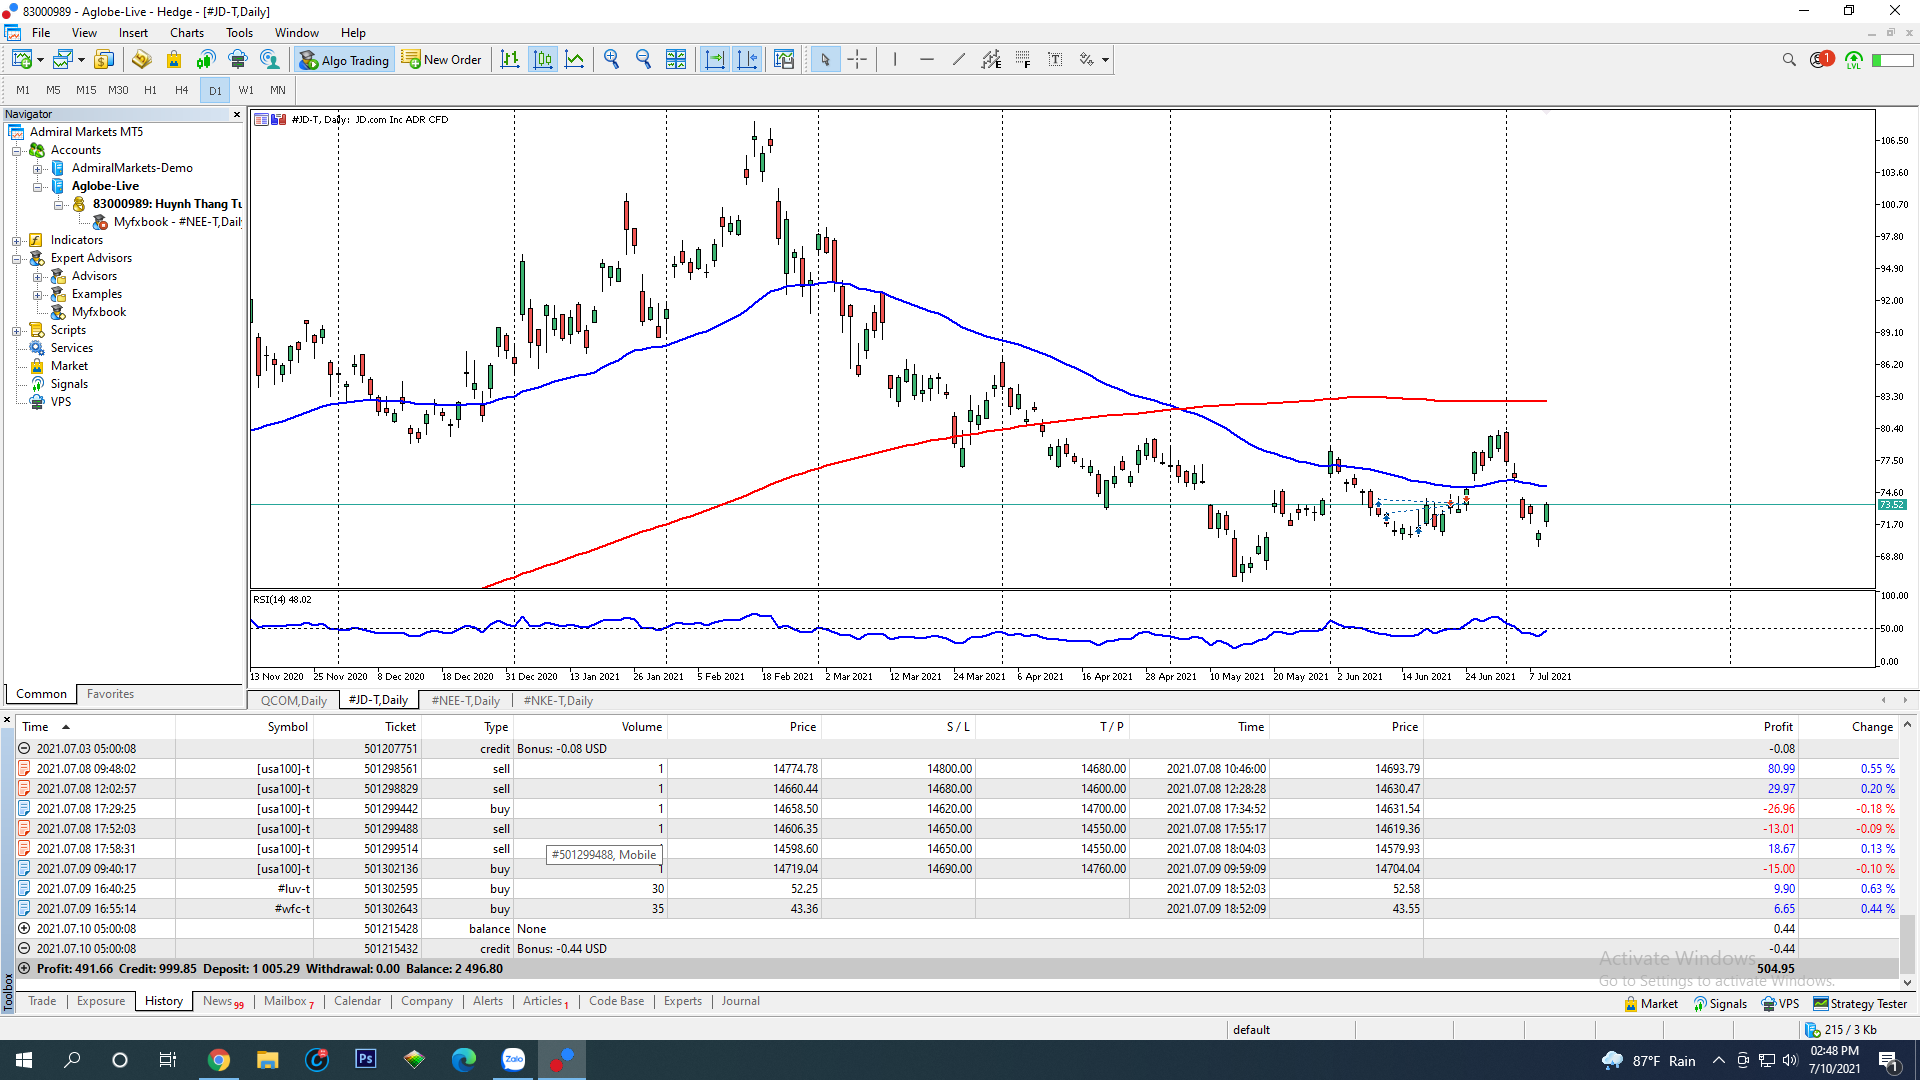Zoom out of the chart
The width and height of the screenshot is (1920, 1080).
[644, 60]
